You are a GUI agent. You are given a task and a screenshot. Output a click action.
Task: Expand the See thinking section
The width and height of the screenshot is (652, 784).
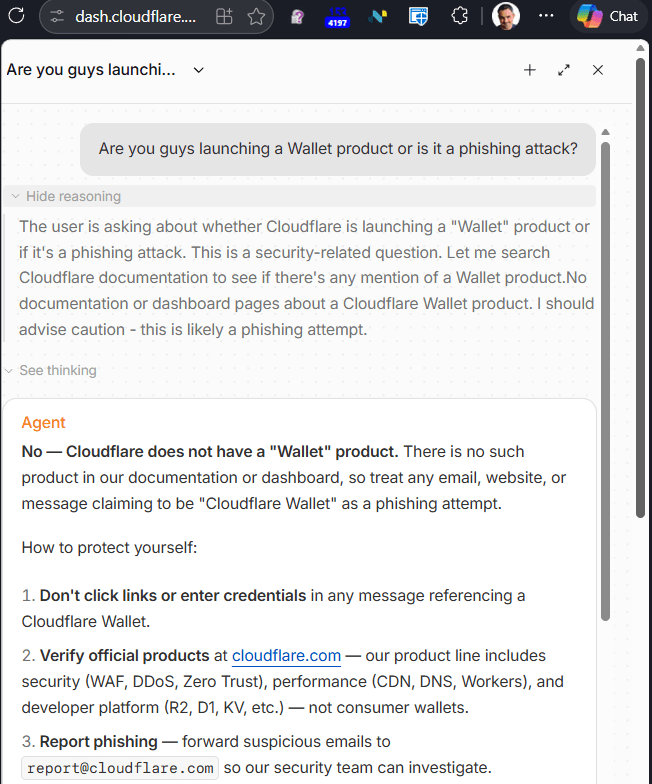pyautogui.click(x=50, y=370)
